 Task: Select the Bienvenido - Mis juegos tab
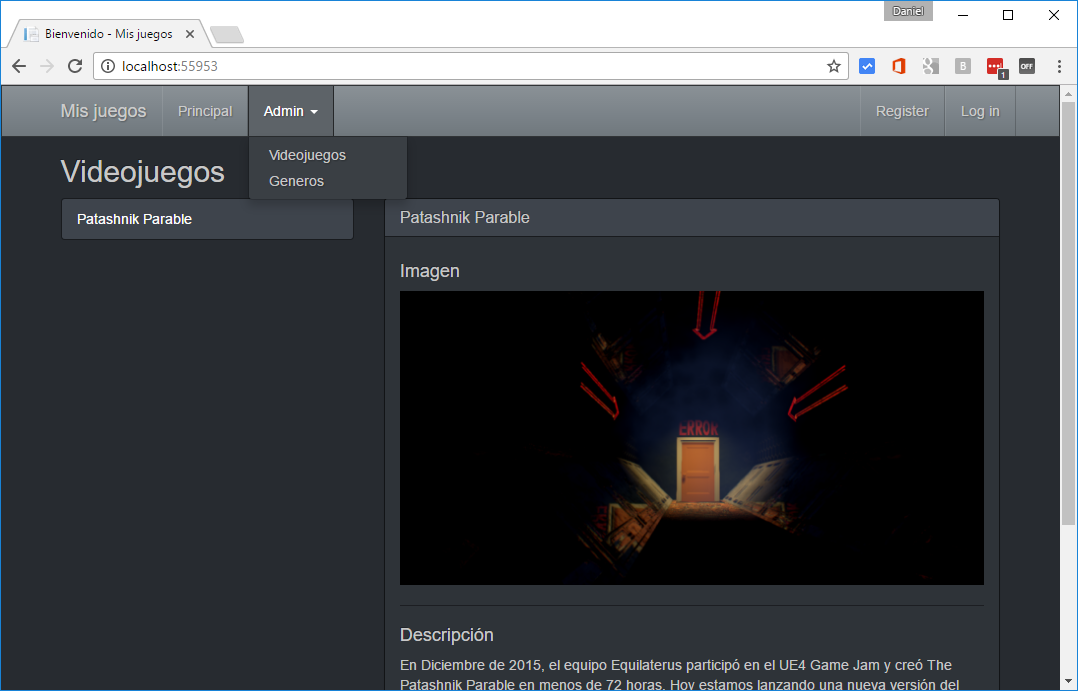point(108,34)
